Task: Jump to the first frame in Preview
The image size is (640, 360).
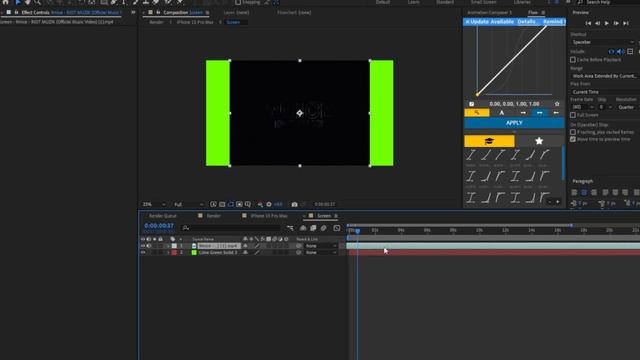Action: (588, 23)
